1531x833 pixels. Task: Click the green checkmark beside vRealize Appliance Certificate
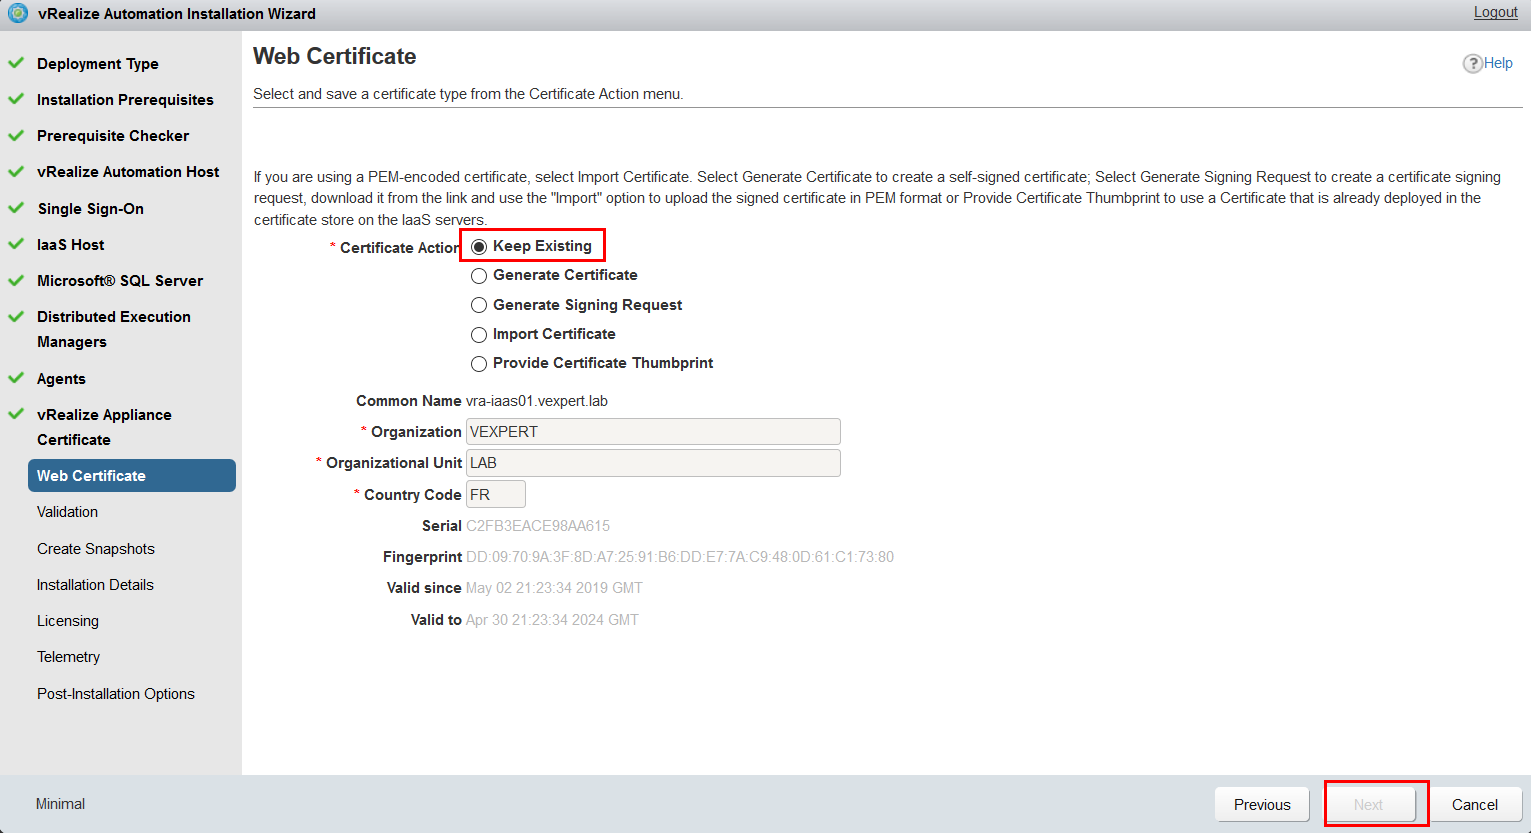tap(16, 414)
